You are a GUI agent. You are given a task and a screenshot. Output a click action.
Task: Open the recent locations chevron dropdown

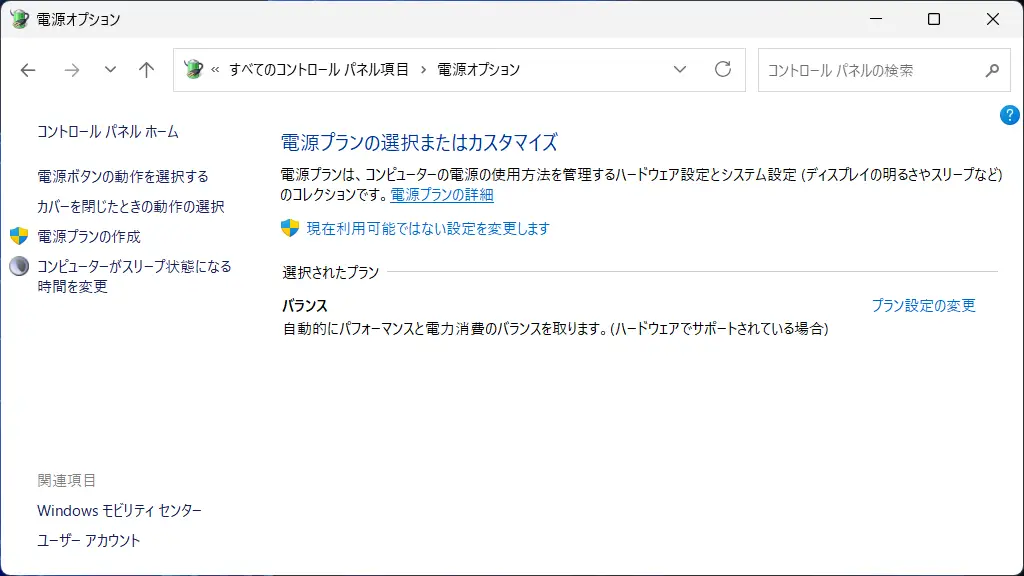[x=110, y=70]
